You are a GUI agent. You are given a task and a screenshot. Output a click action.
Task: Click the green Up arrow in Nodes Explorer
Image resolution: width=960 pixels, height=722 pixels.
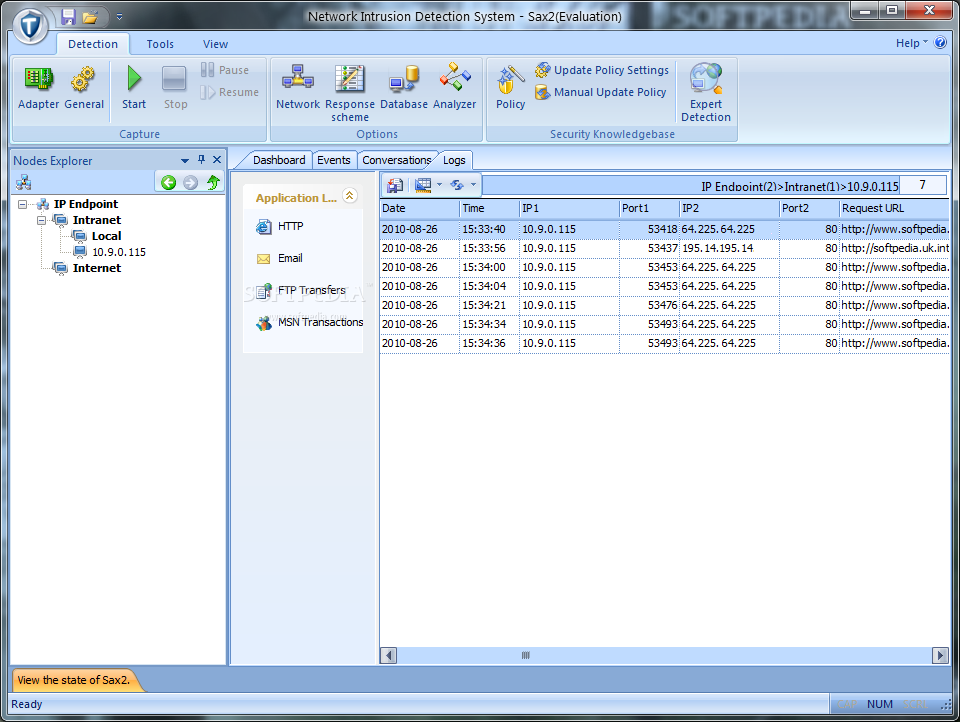[x=213, y=182]
